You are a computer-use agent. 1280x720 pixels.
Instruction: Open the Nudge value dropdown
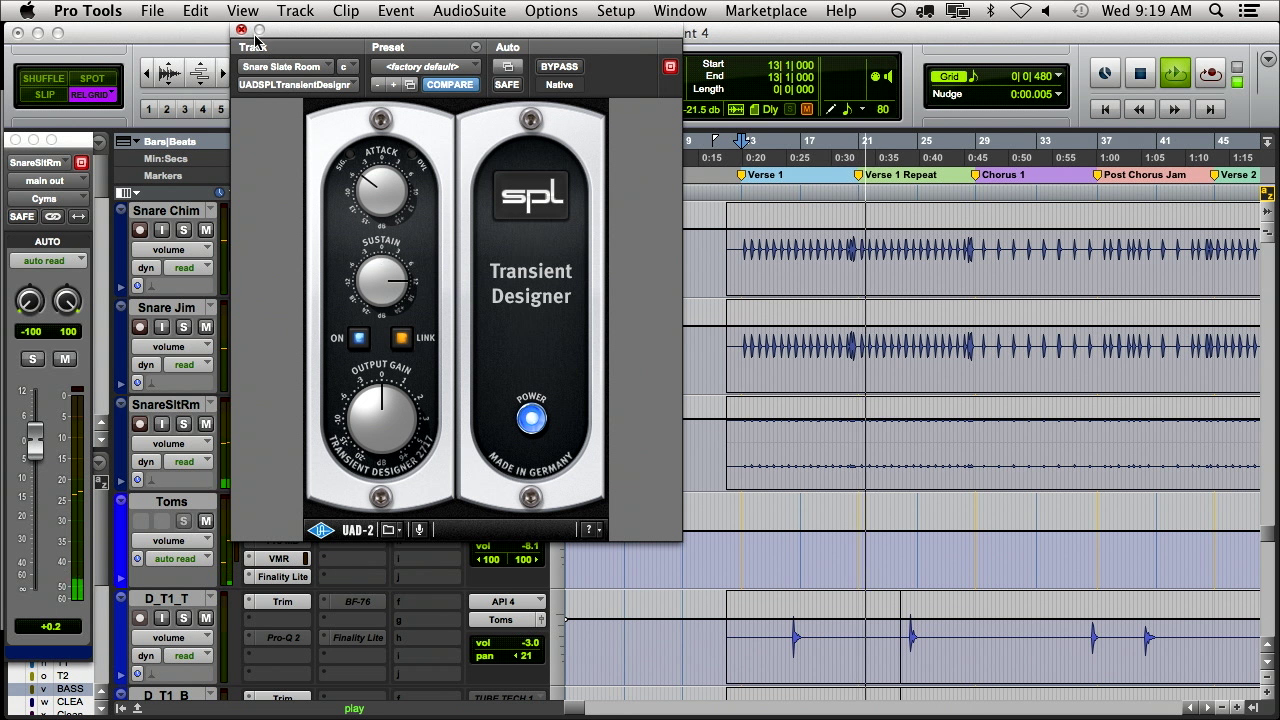(x=1058, y=94)
